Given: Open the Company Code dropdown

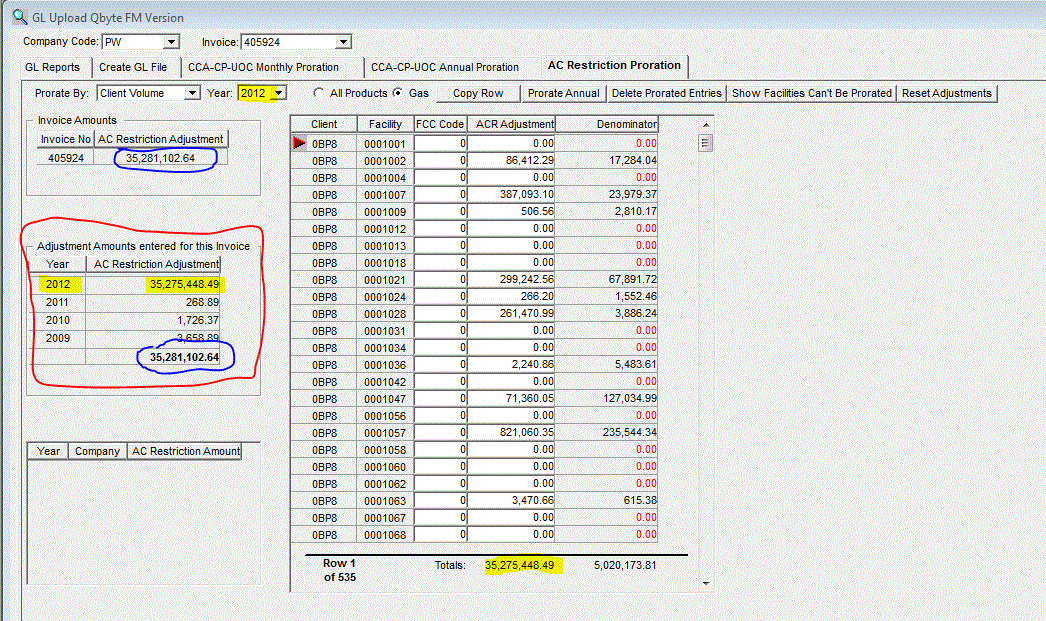Looking at the screenshot, I should tap(171, 42).
